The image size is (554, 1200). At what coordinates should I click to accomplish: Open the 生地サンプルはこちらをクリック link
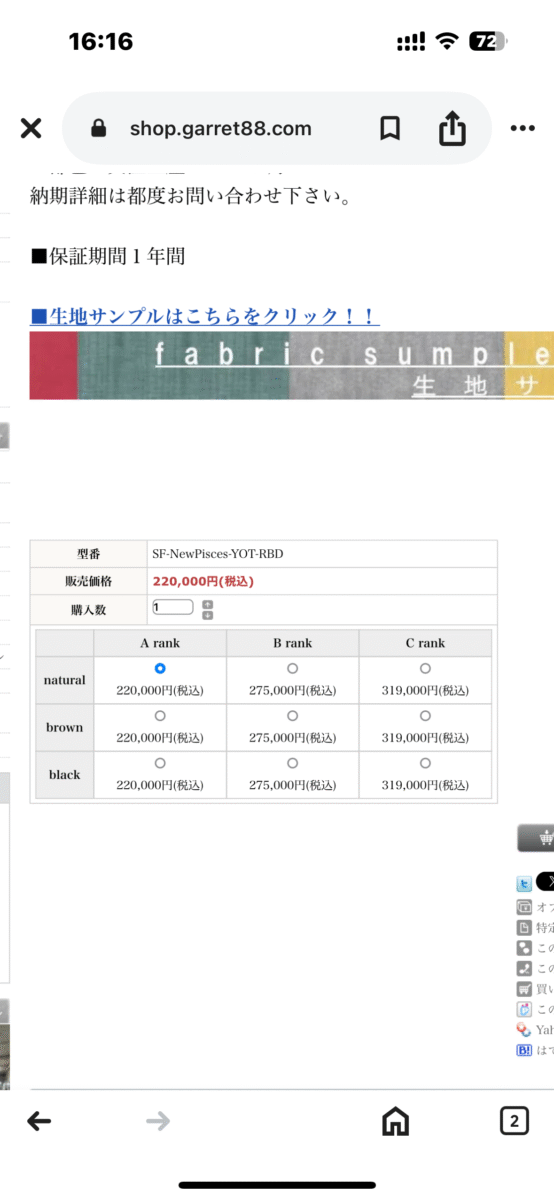205,317
